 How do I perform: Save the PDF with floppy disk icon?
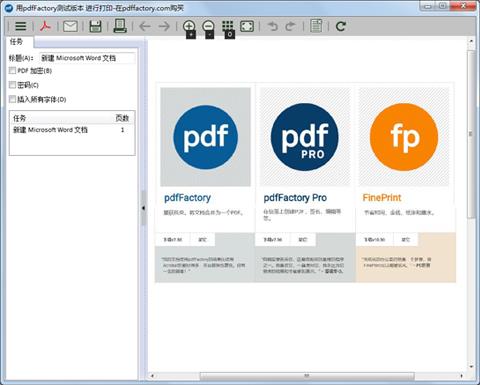(95, 26)
